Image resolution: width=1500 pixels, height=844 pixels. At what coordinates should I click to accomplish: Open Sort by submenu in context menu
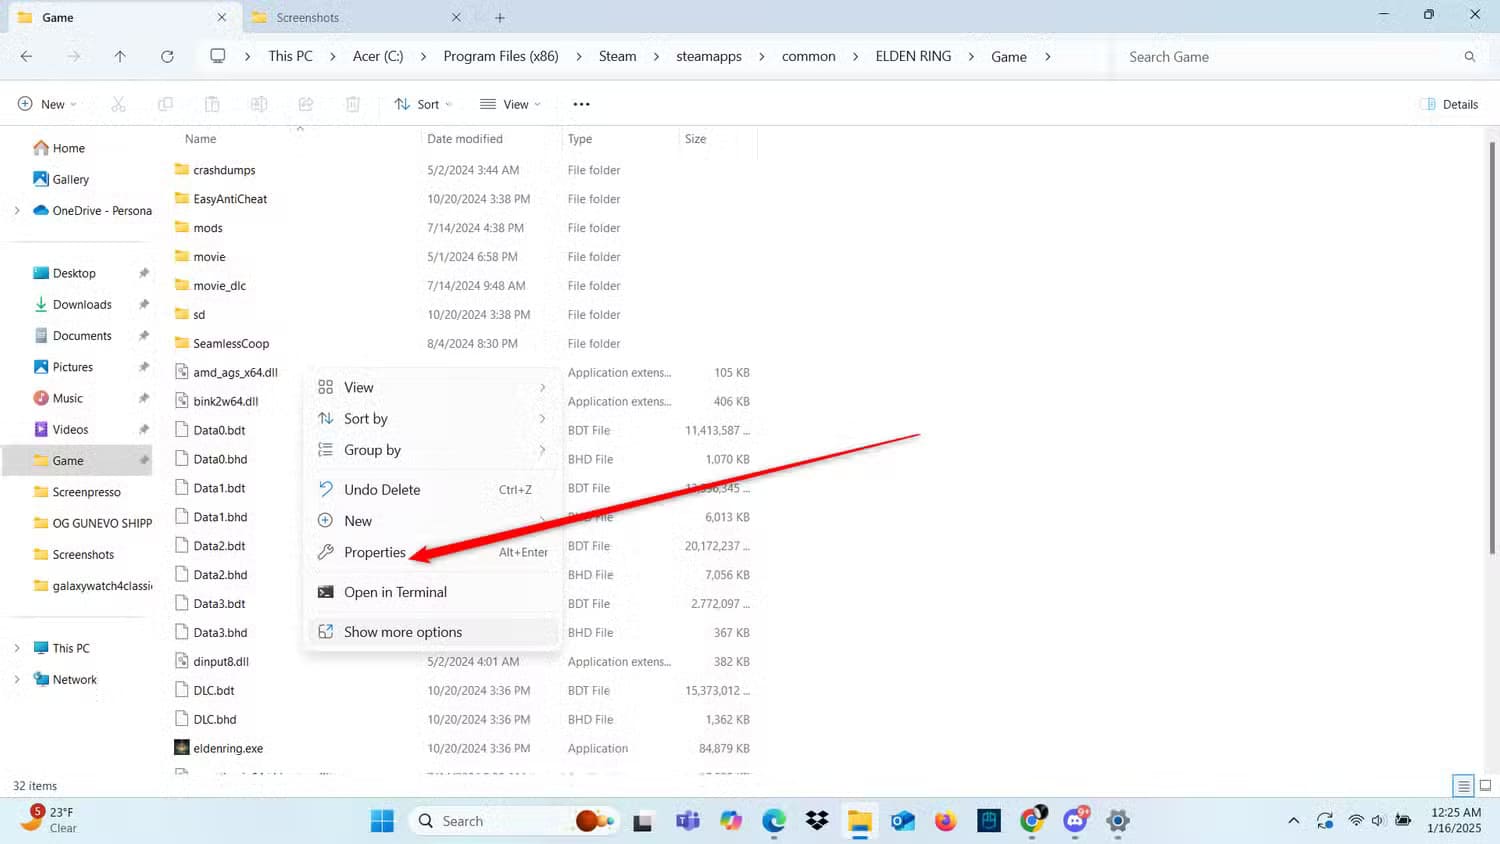432,419
